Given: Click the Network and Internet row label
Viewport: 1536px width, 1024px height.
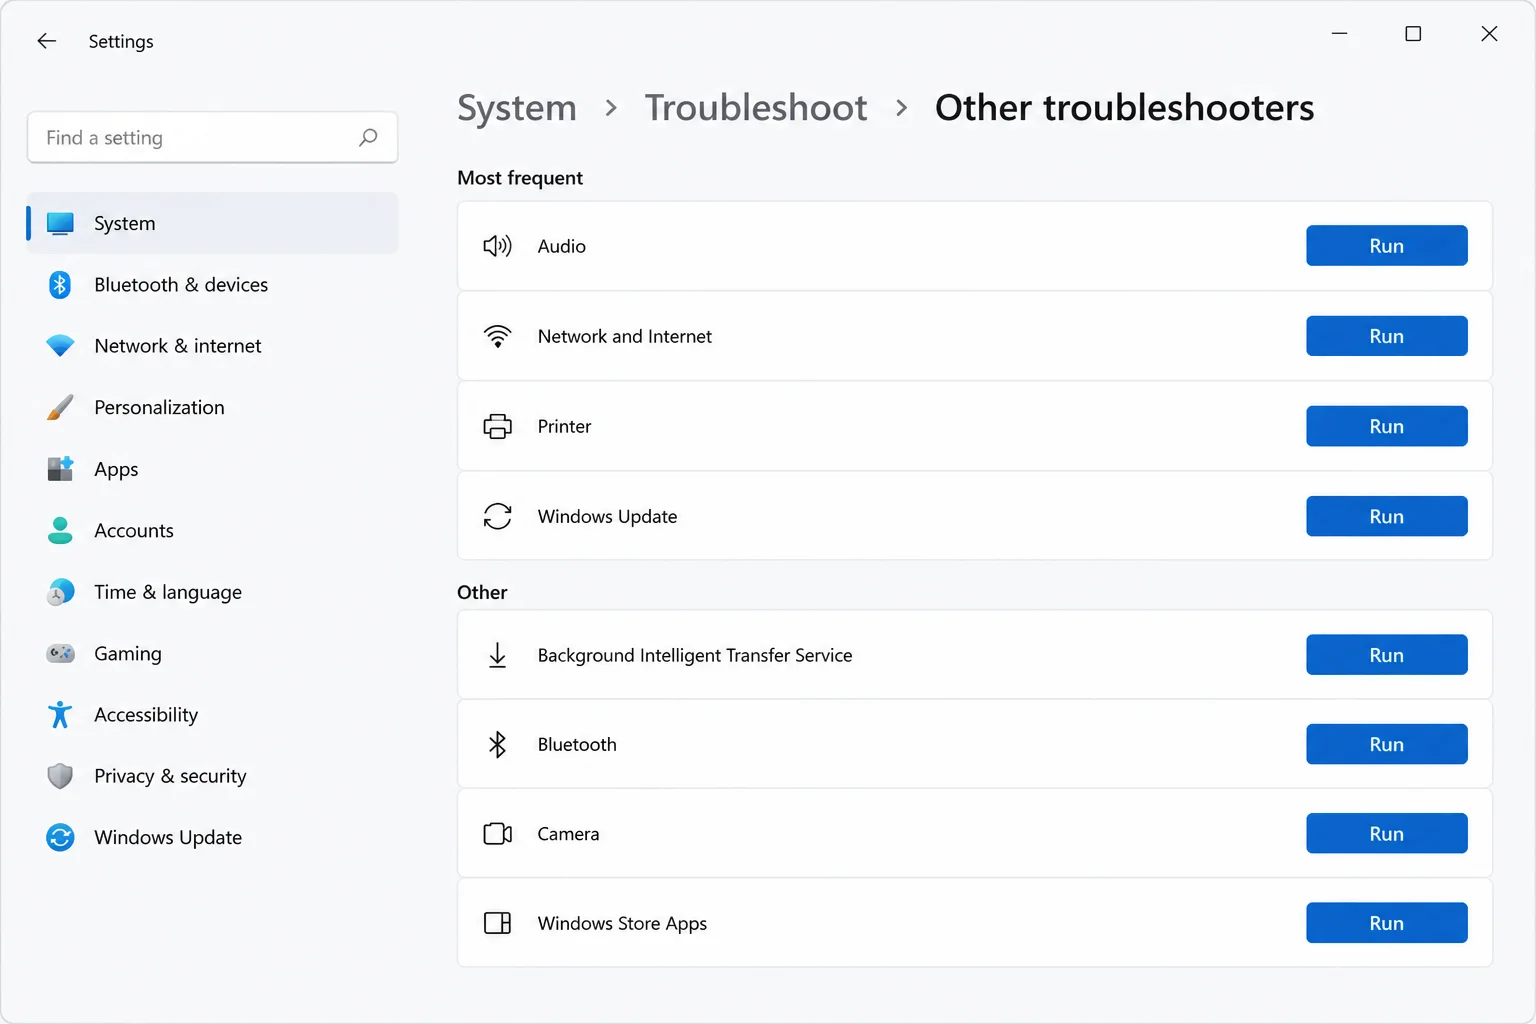Looking at the screenshot, I should coord(625,336).
